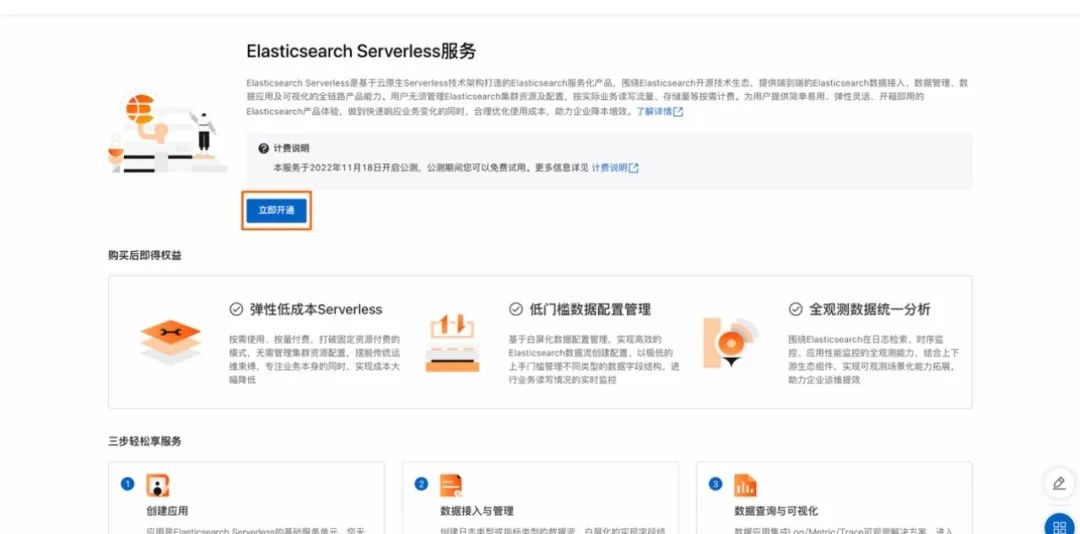The image size is (1080, 534).
Task: Click the step 1 number badge
Action: click(127, 484)
